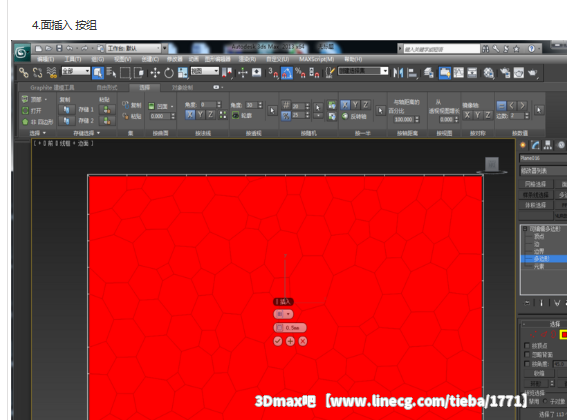Activate the Select Object tool
Viewport: 567px width, 420px height.
98,73
